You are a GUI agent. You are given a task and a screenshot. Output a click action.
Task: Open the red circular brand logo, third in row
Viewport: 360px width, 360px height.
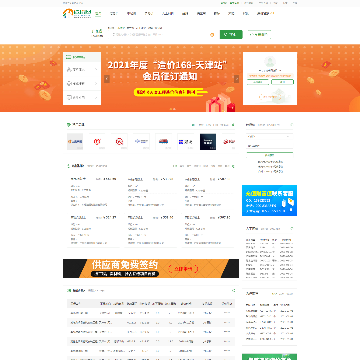119,142
